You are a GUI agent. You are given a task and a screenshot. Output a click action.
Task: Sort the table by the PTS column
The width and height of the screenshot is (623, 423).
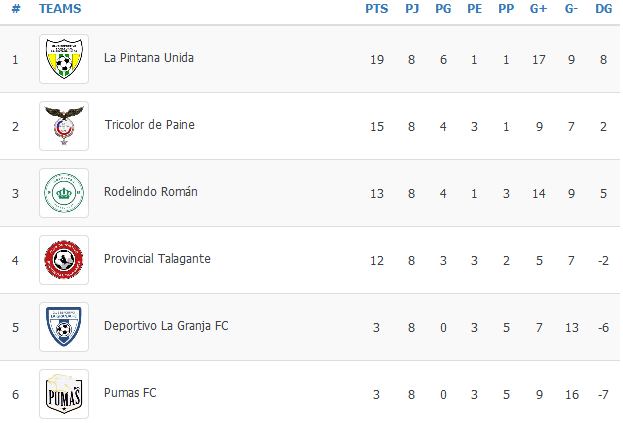pos(377,9)
